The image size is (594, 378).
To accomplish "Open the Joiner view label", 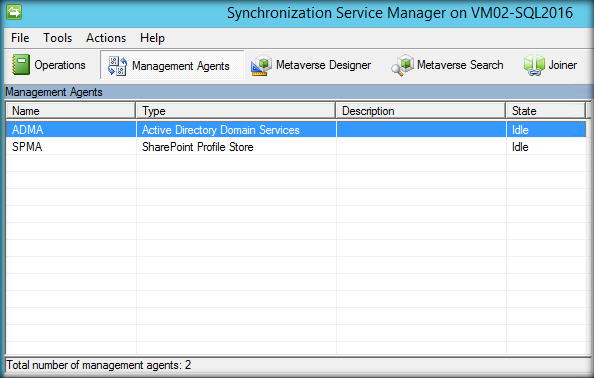I will tap(563, 65).
